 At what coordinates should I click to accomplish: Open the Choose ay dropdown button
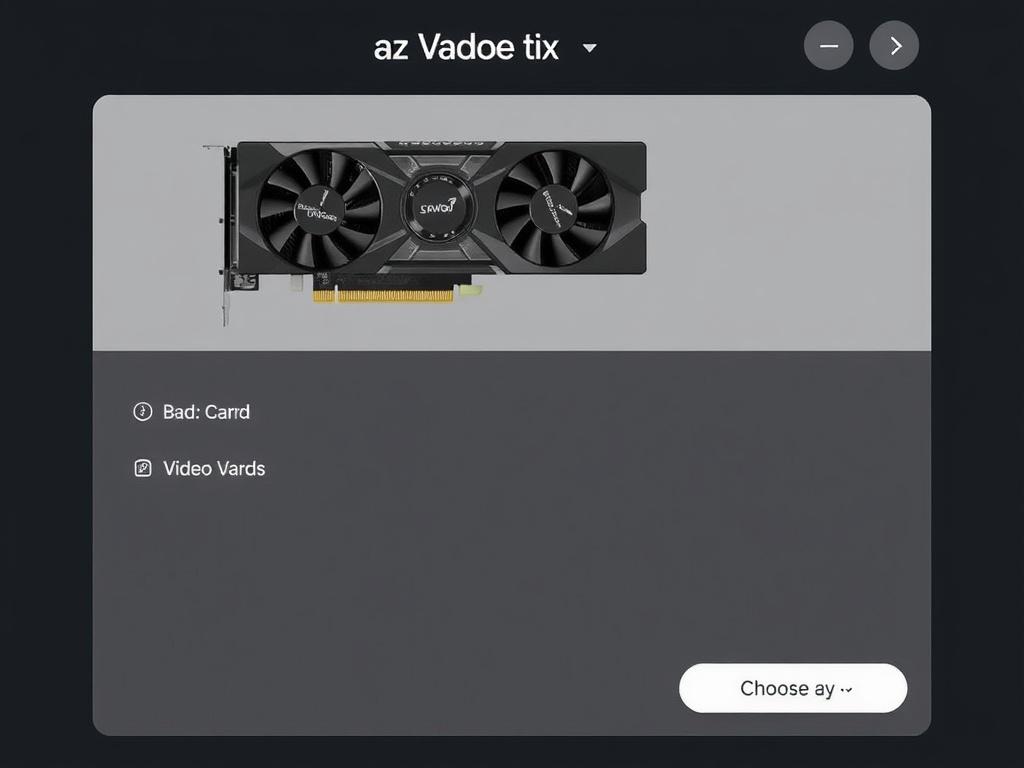pos(793,688)
